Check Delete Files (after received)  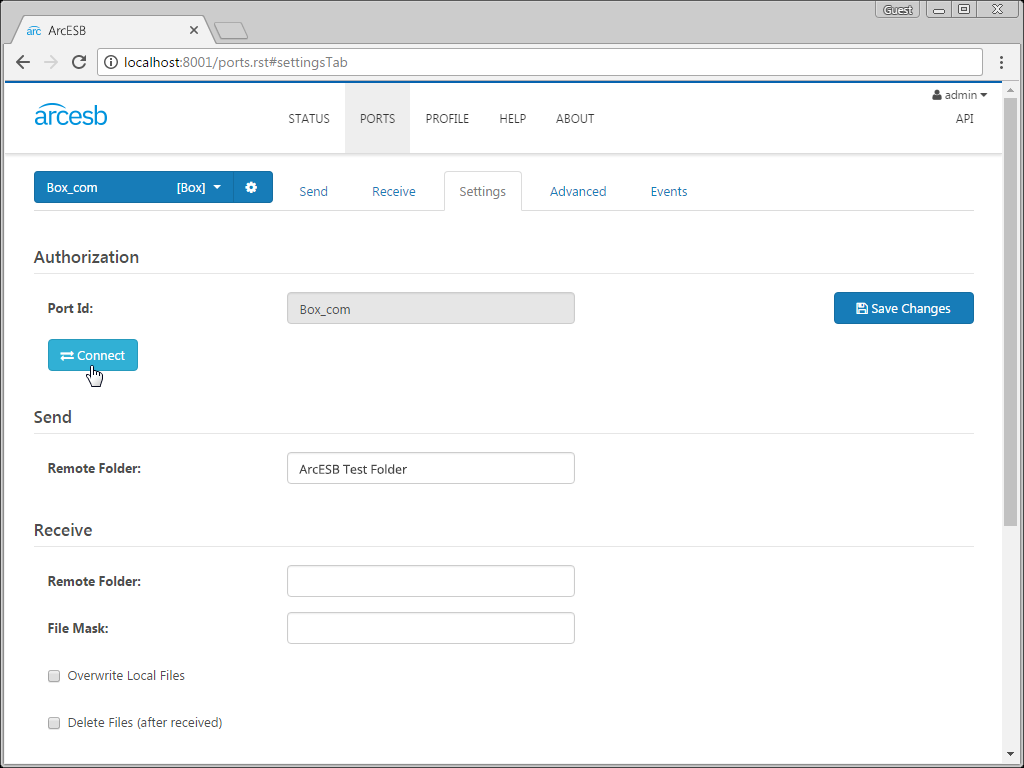pyautogui.click(x=54, y=723)
